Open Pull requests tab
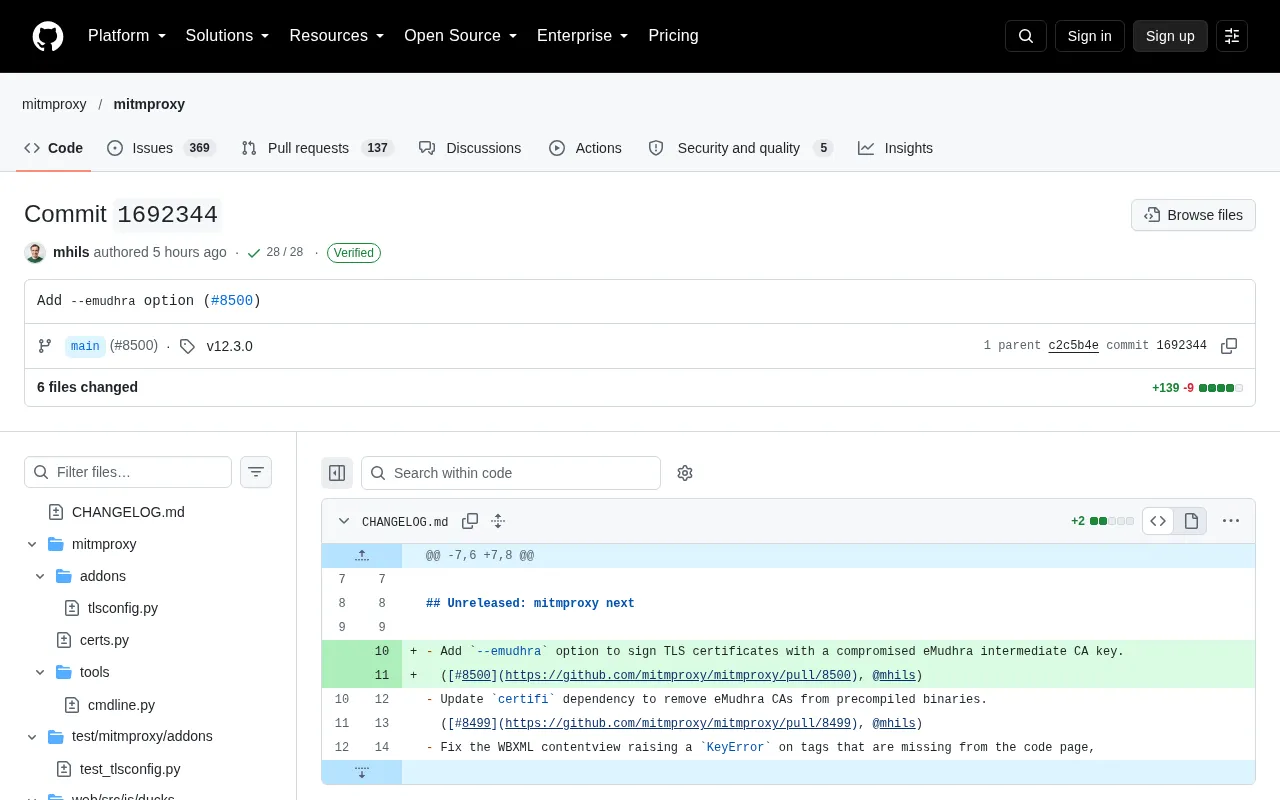 point(318,148)
